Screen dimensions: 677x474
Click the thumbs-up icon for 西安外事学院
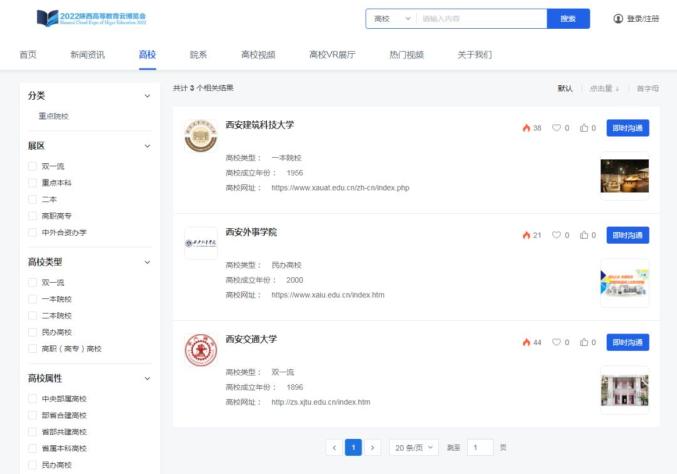(x=584, y=235)
